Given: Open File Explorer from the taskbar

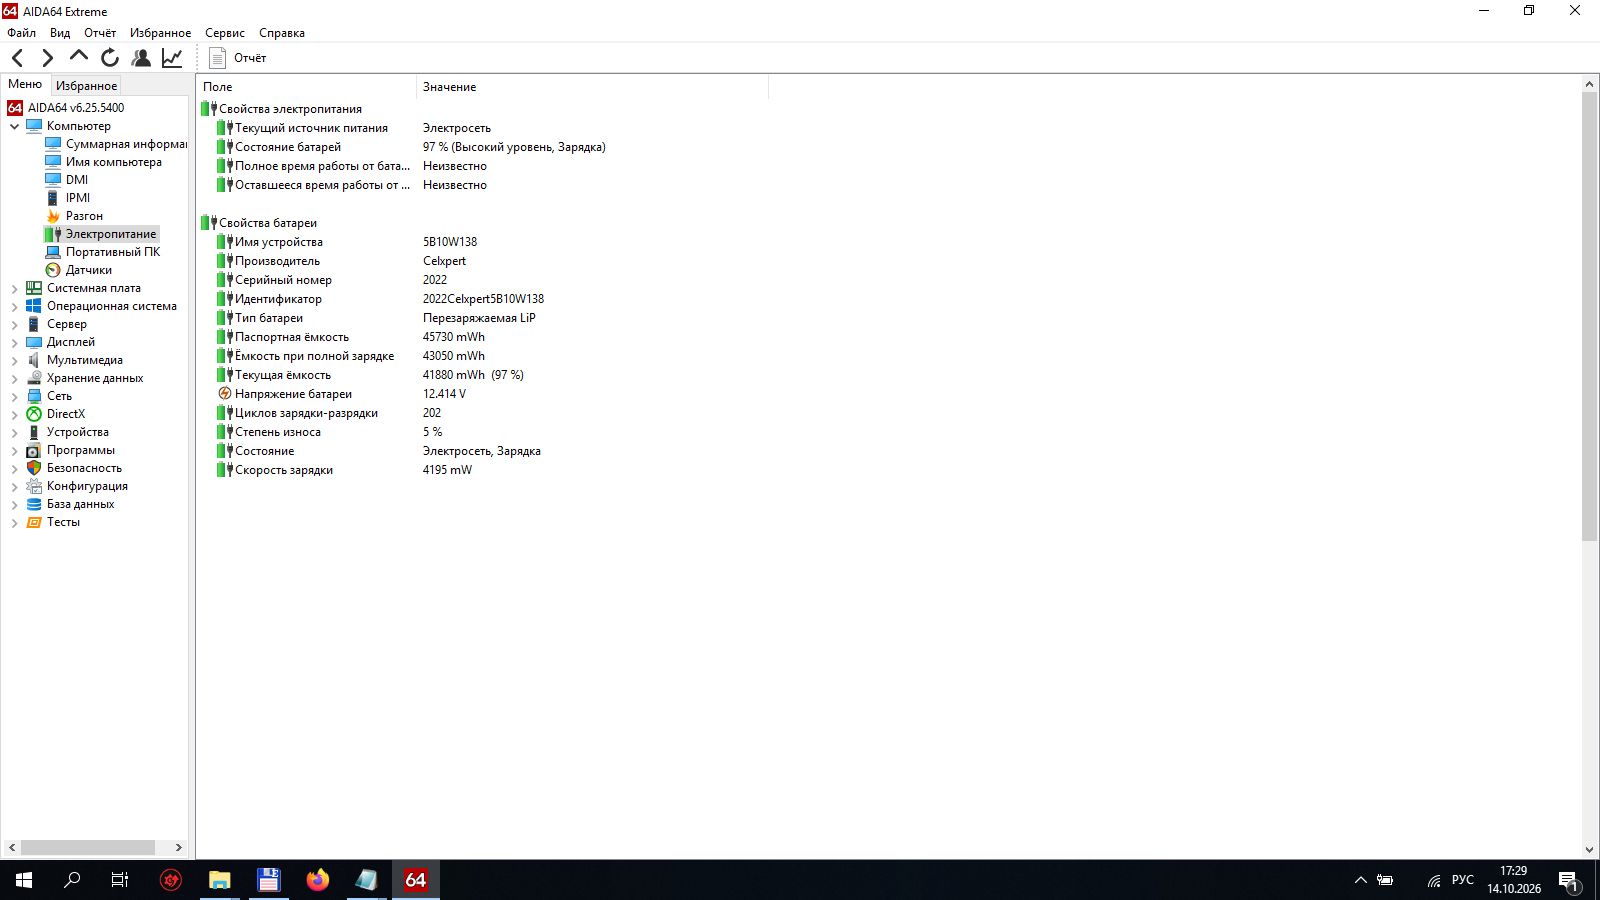Looking at the screenshot, I should (x=220, y=880).
